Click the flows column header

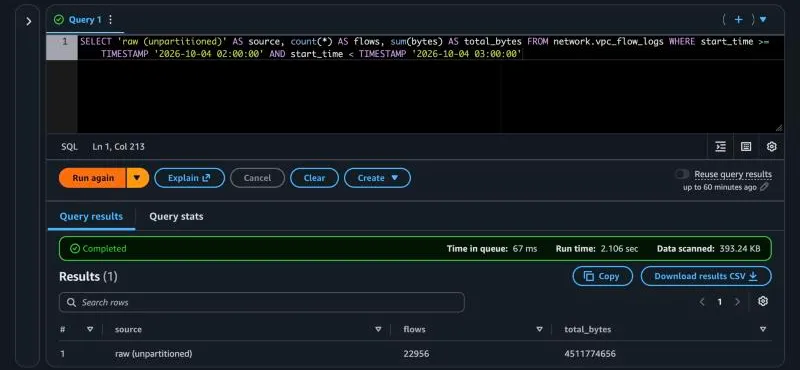pos(414,330)
